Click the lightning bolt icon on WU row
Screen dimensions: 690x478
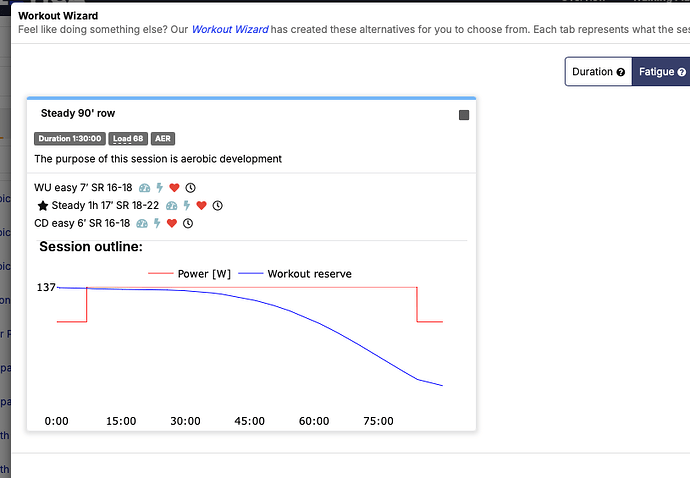159,188
